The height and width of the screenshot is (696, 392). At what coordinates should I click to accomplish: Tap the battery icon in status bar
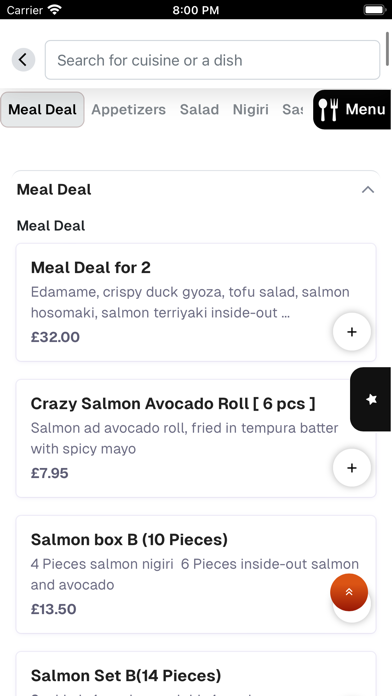click(375, 10)
